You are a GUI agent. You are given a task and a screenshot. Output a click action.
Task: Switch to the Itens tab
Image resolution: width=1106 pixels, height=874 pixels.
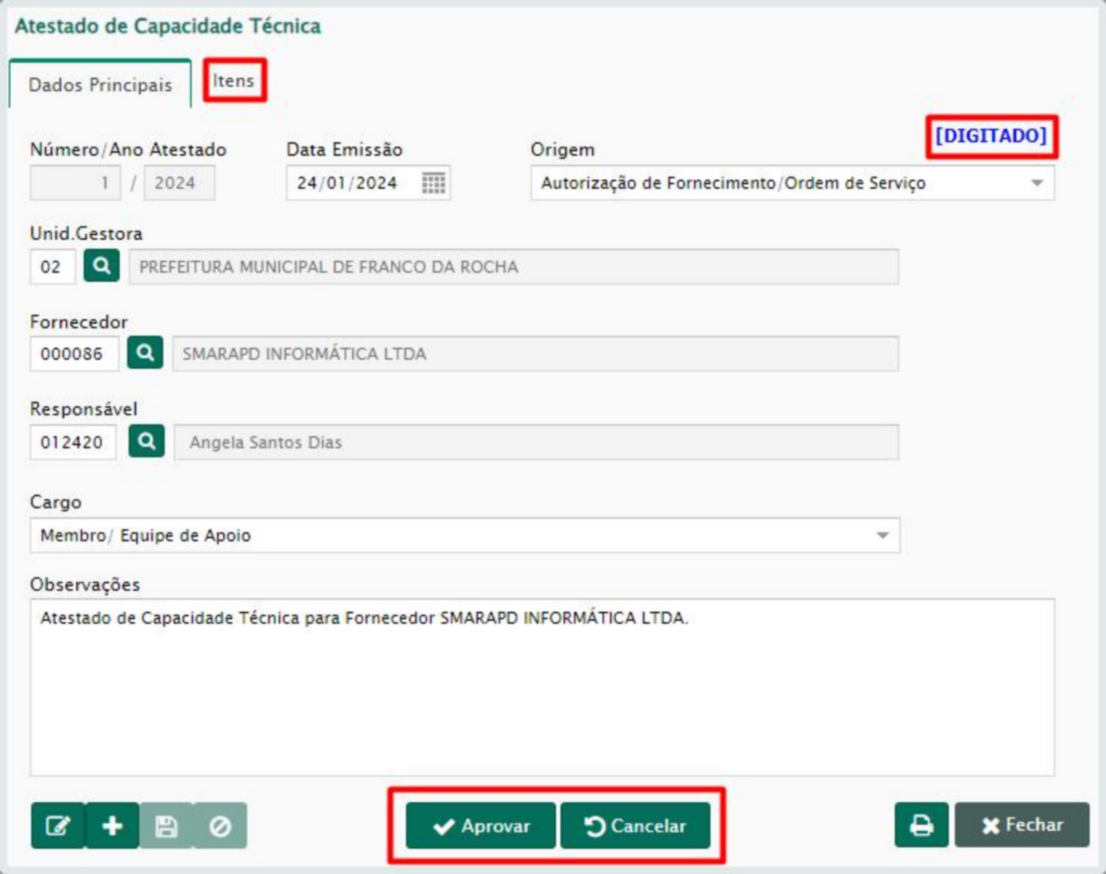click(233, 81)
